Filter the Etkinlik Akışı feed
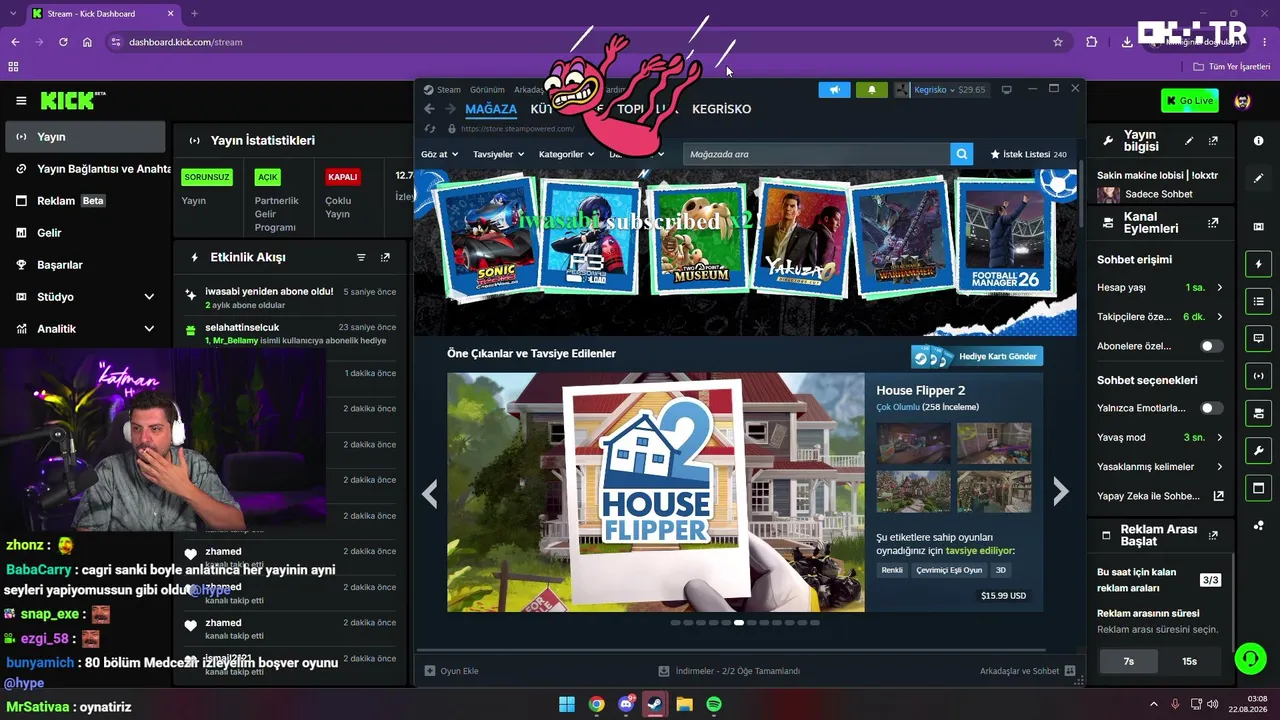The height and width of the screenshot is (720, 1280). pyautogui.click(x=361, y=258)
